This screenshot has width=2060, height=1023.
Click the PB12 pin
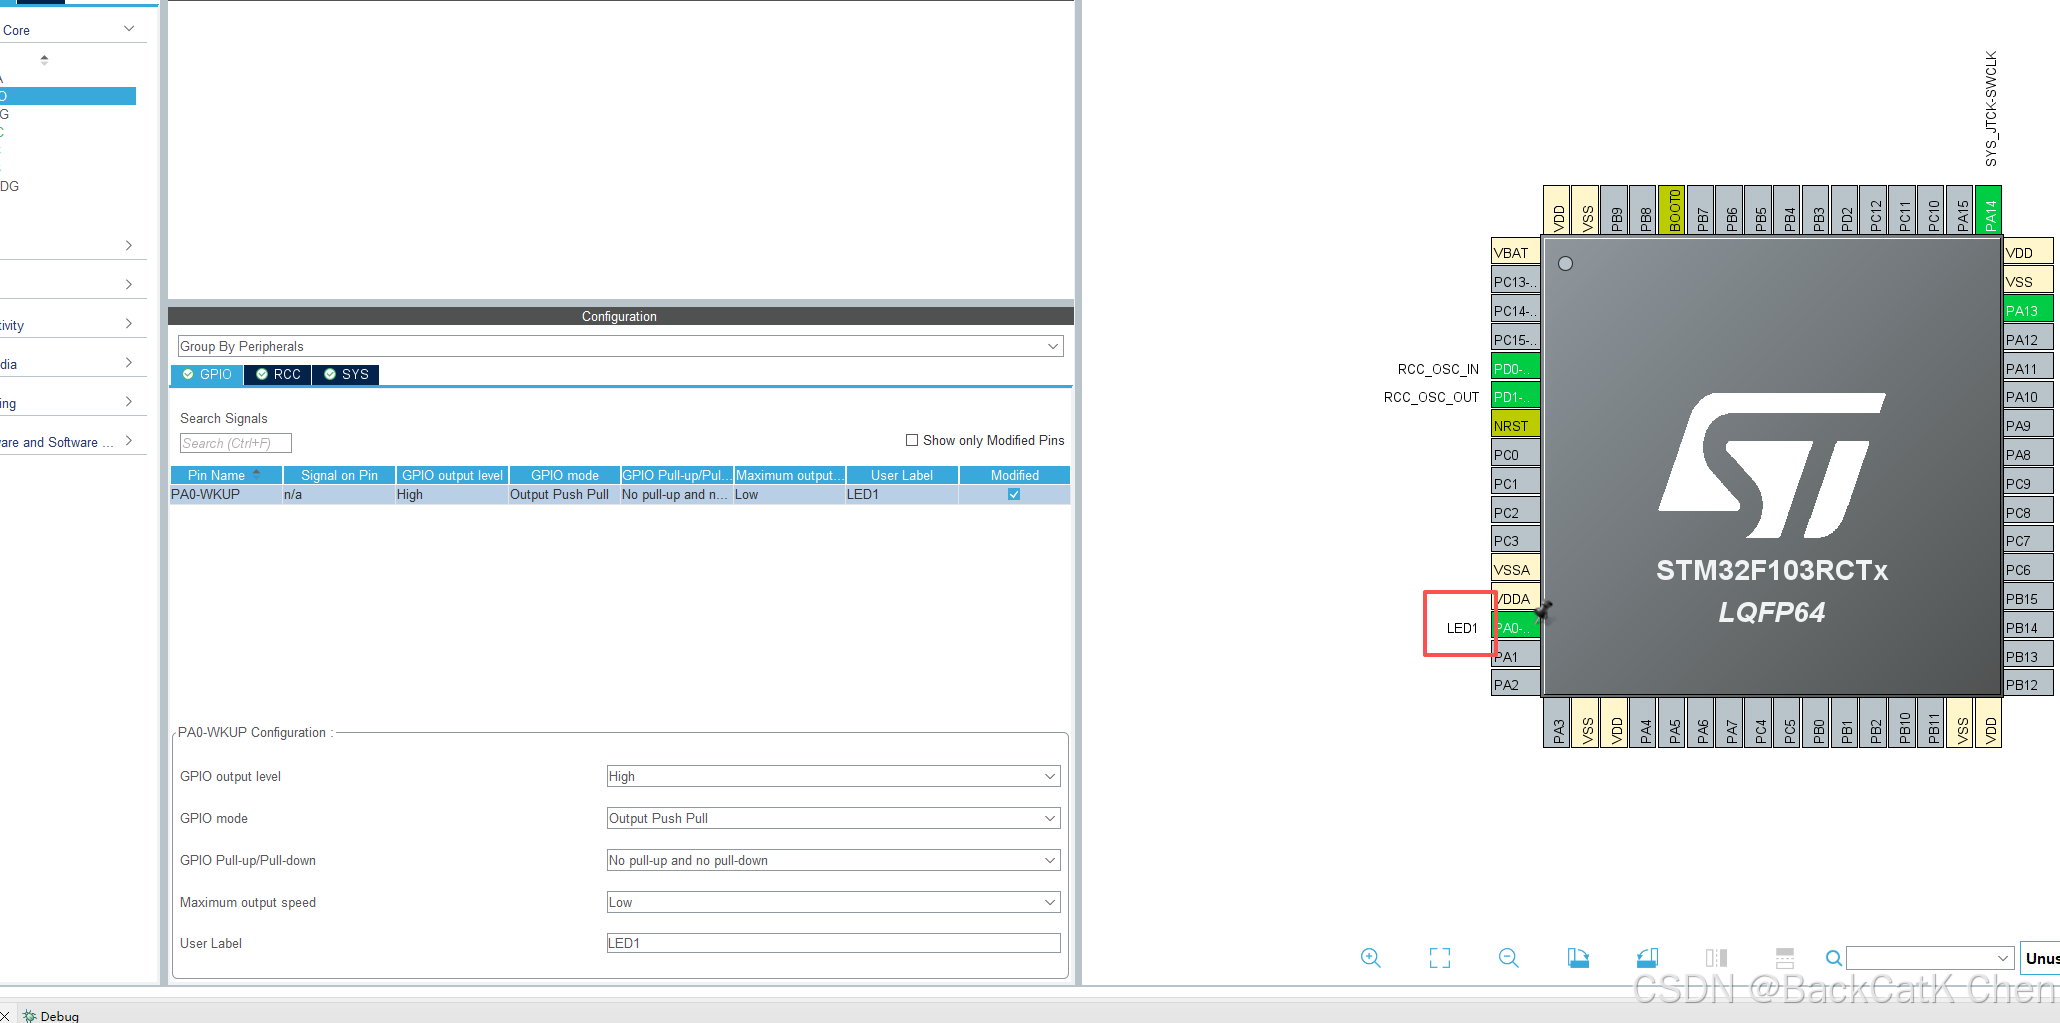coord(2028,685)
